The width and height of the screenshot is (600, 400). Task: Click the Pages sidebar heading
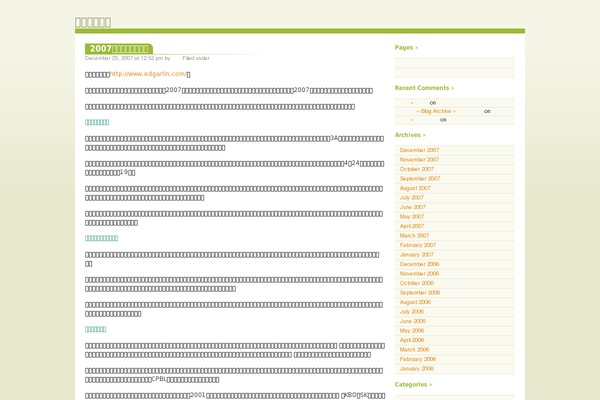[406, 47]
